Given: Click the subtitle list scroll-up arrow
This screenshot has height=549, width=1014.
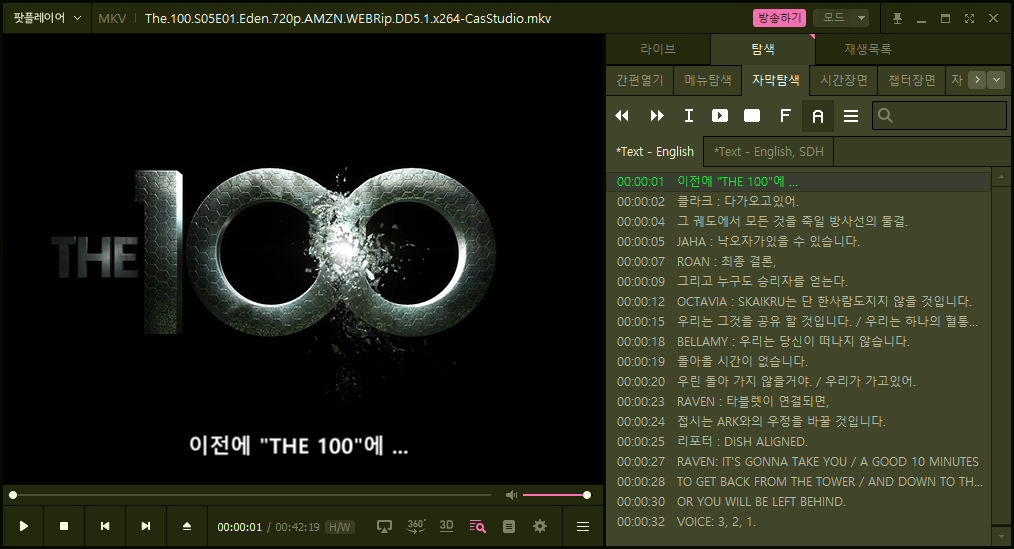Looking at the screenshot, I should [999, 176].
